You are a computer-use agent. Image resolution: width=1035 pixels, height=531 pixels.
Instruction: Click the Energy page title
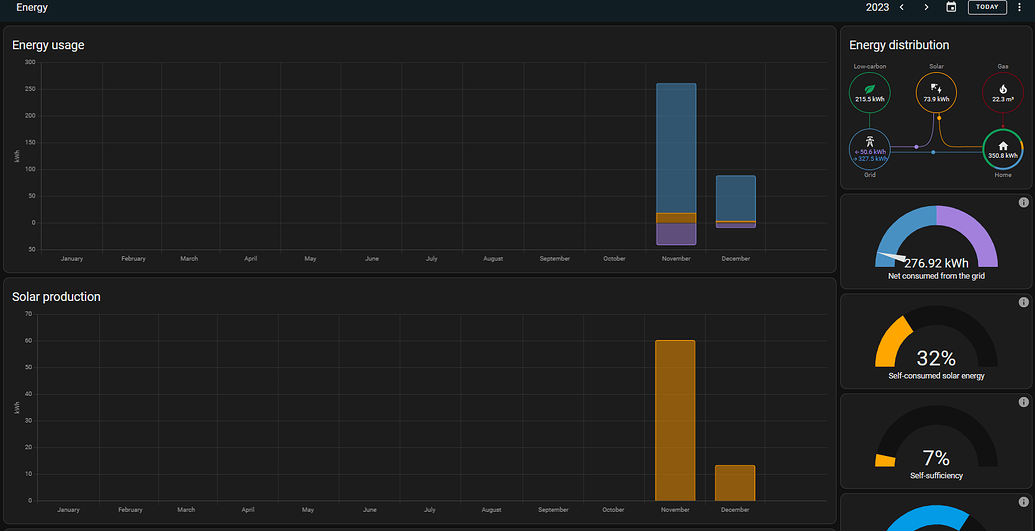(x=32, y=7)
